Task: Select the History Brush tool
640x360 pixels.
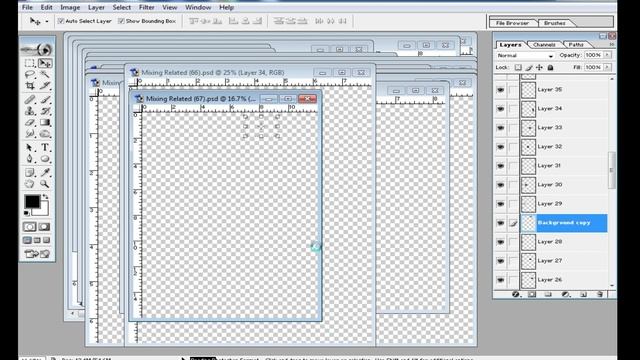Action: point(45,111)
